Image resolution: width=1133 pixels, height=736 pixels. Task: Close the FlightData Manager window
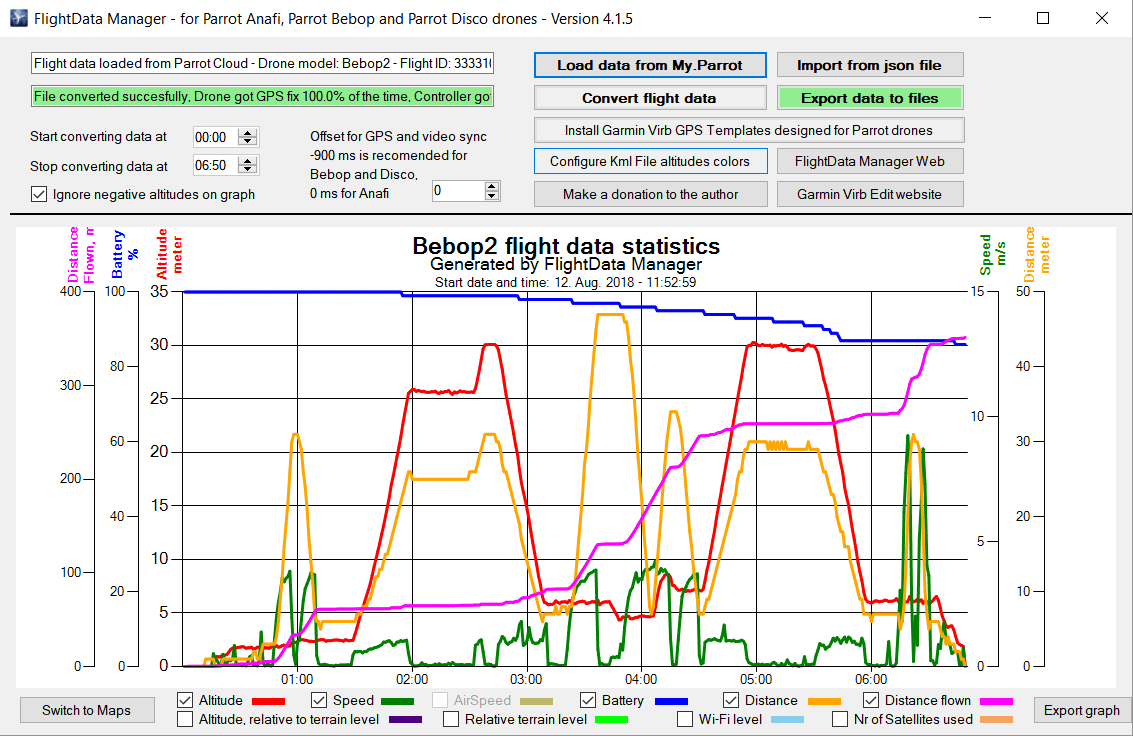1101,18
